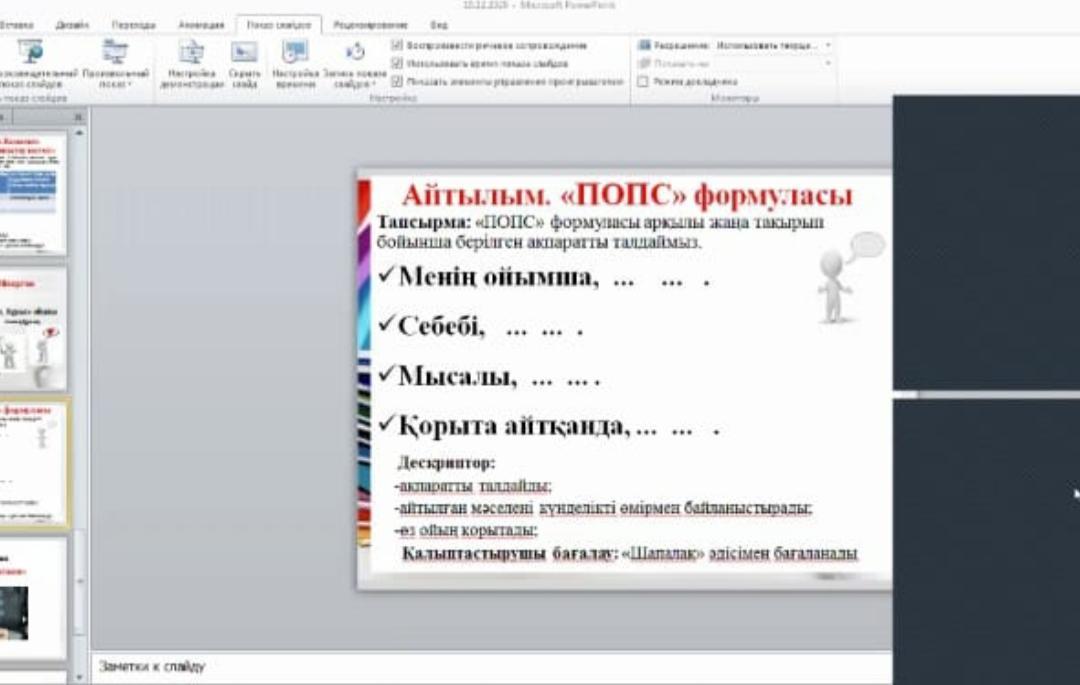The image size is (1080, 685).
Task: Click the line өз ойын қорытады
Action: click(466, 530)
